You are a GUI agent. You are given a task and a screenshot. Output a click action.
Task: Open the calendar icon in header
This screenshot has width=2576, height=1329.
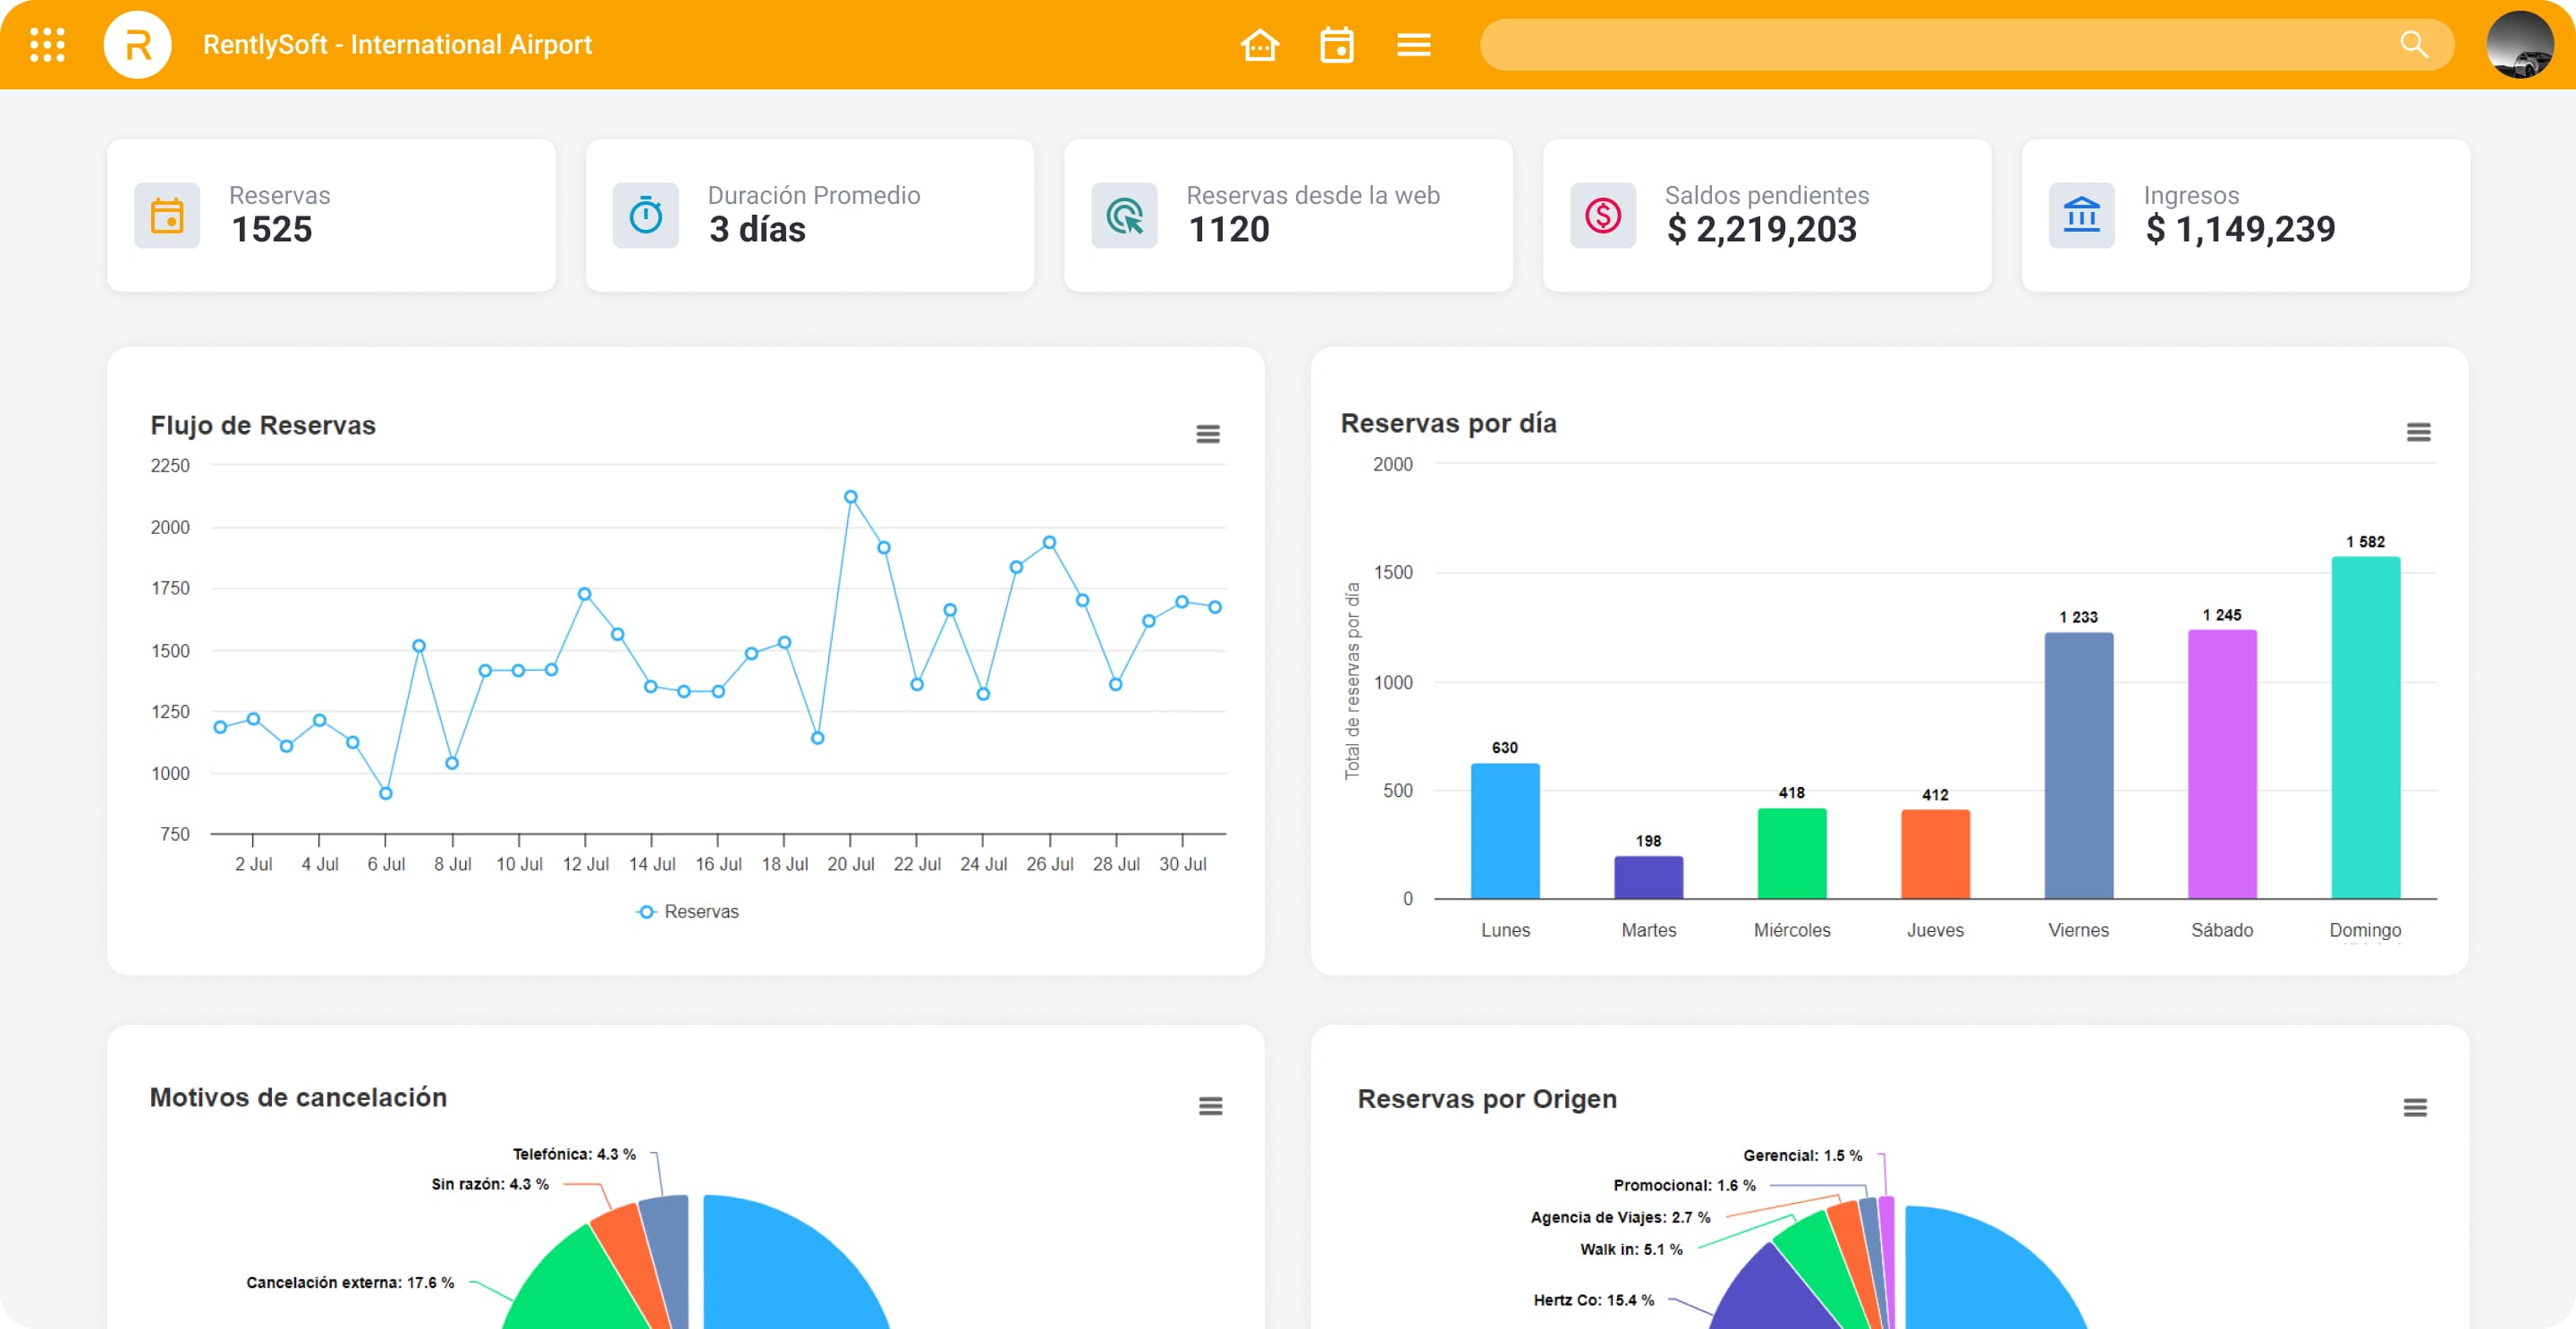point(1336,45)
